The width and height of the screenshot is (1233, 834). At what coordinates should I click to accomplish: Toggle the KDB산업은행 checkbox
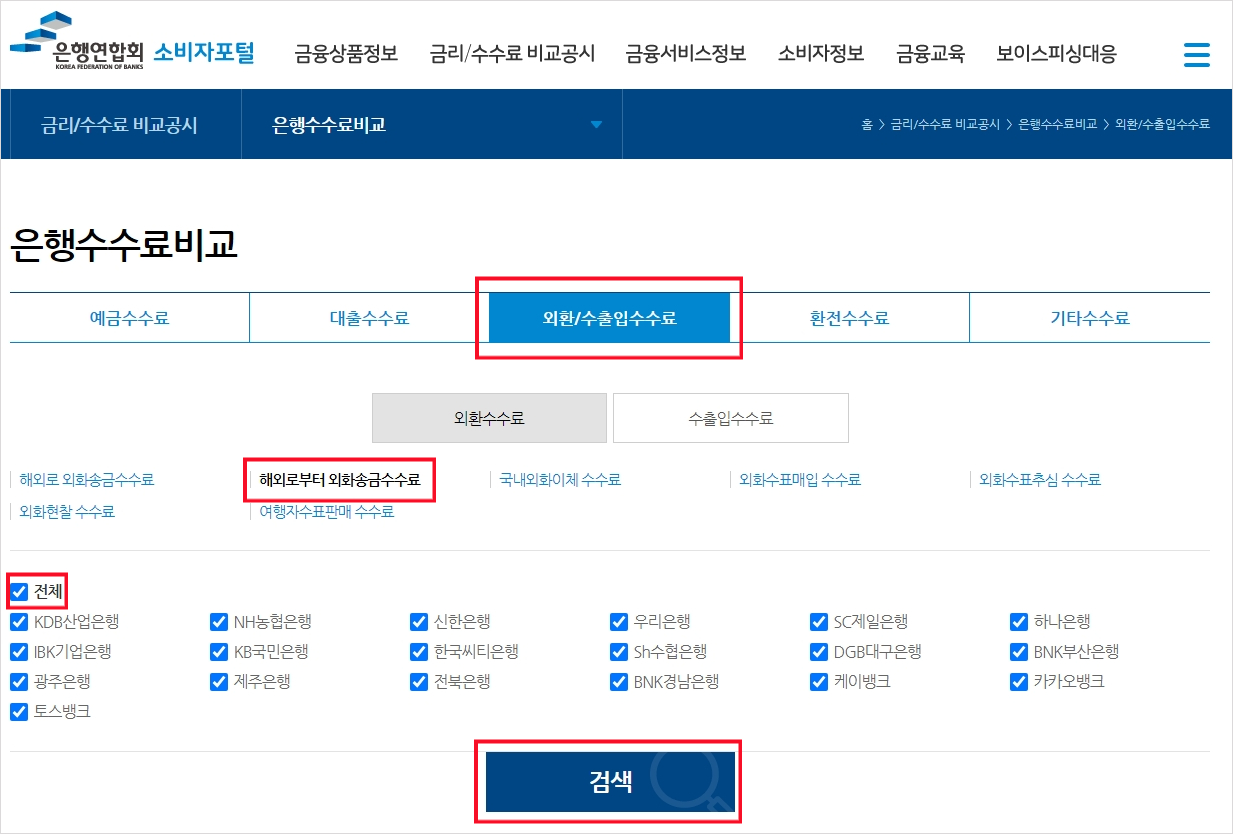pyautogui.click(x=19, y=622)
